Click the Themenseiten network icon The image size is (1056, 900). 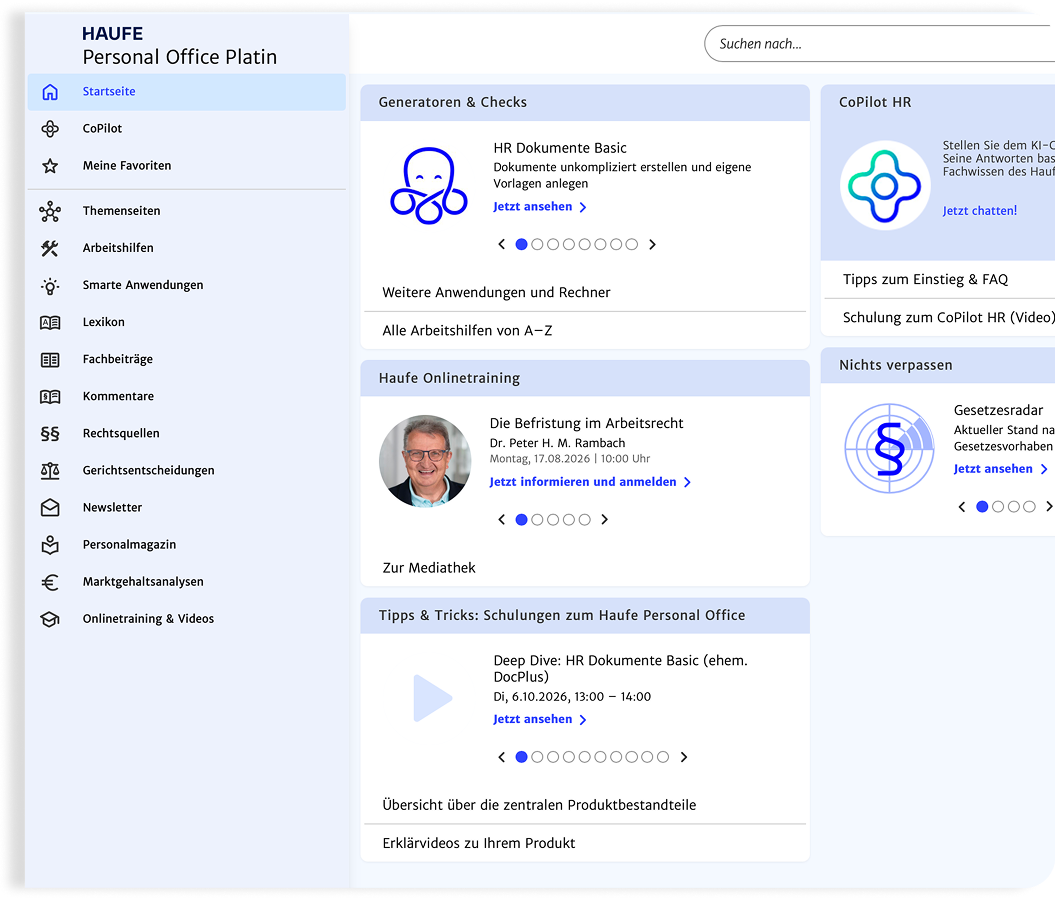tap(50, 212)
